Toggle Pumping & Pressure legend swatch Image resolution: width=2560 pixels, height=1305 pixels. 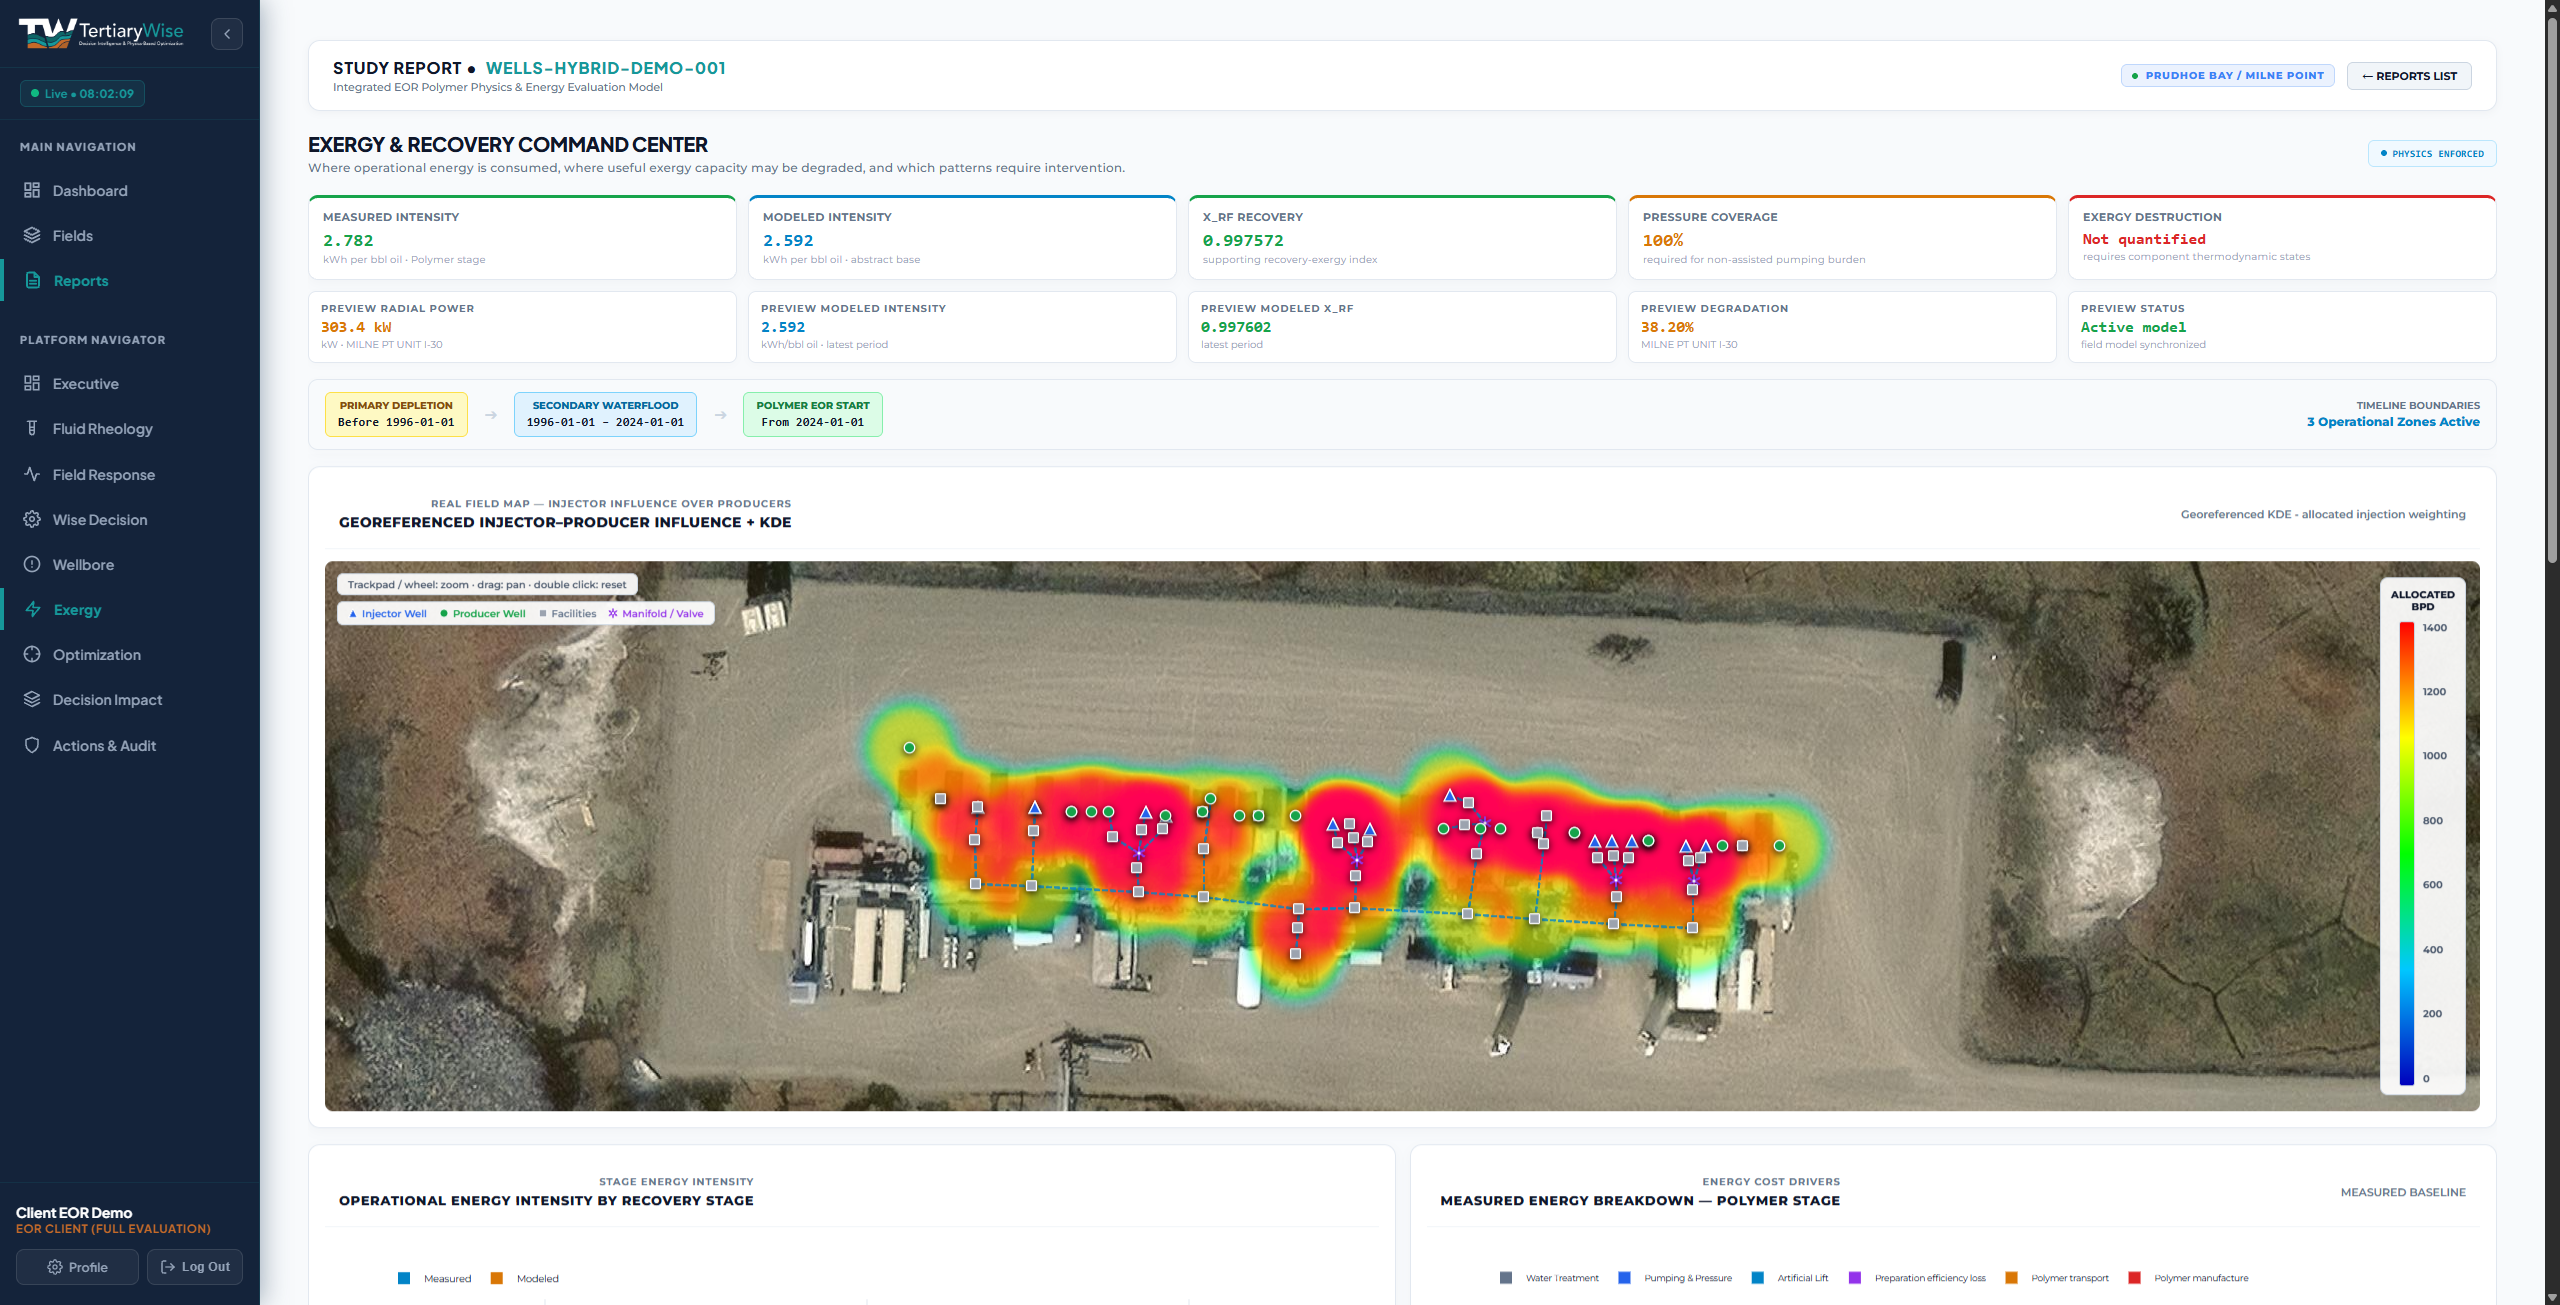[1624, 1278]
